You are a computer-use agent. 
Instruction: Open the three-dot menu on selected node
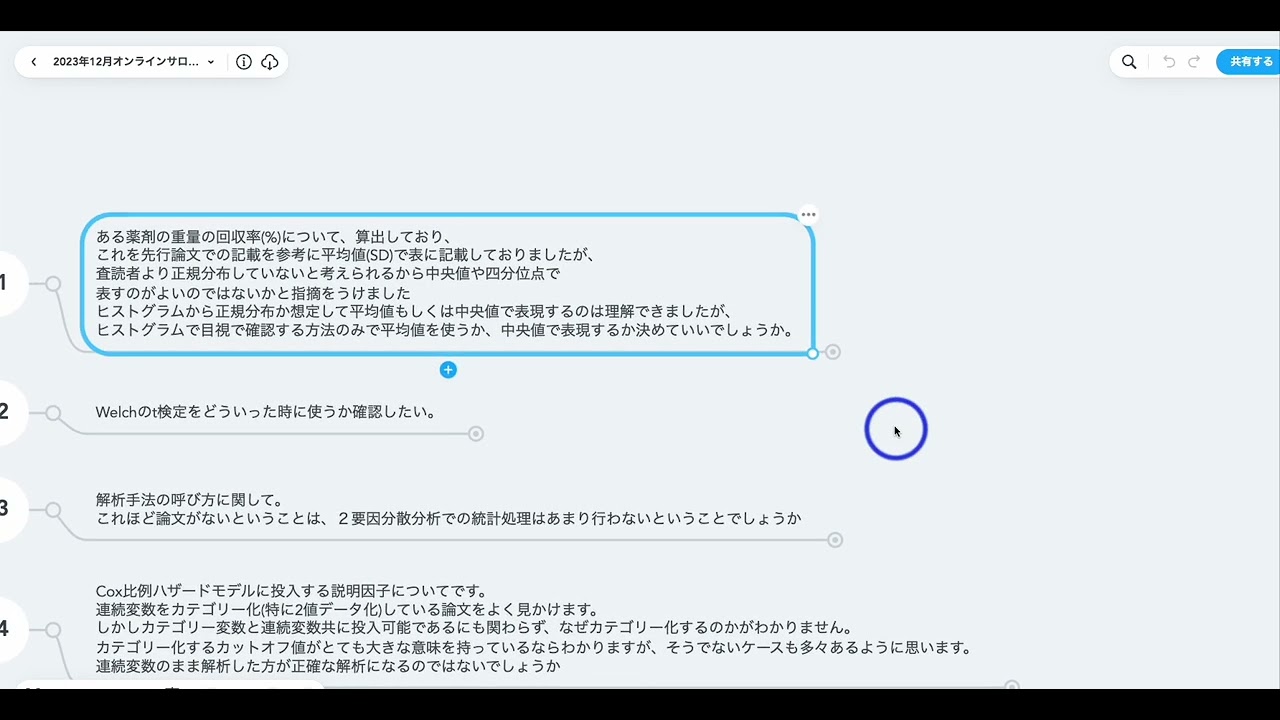(x=808, y=214)
